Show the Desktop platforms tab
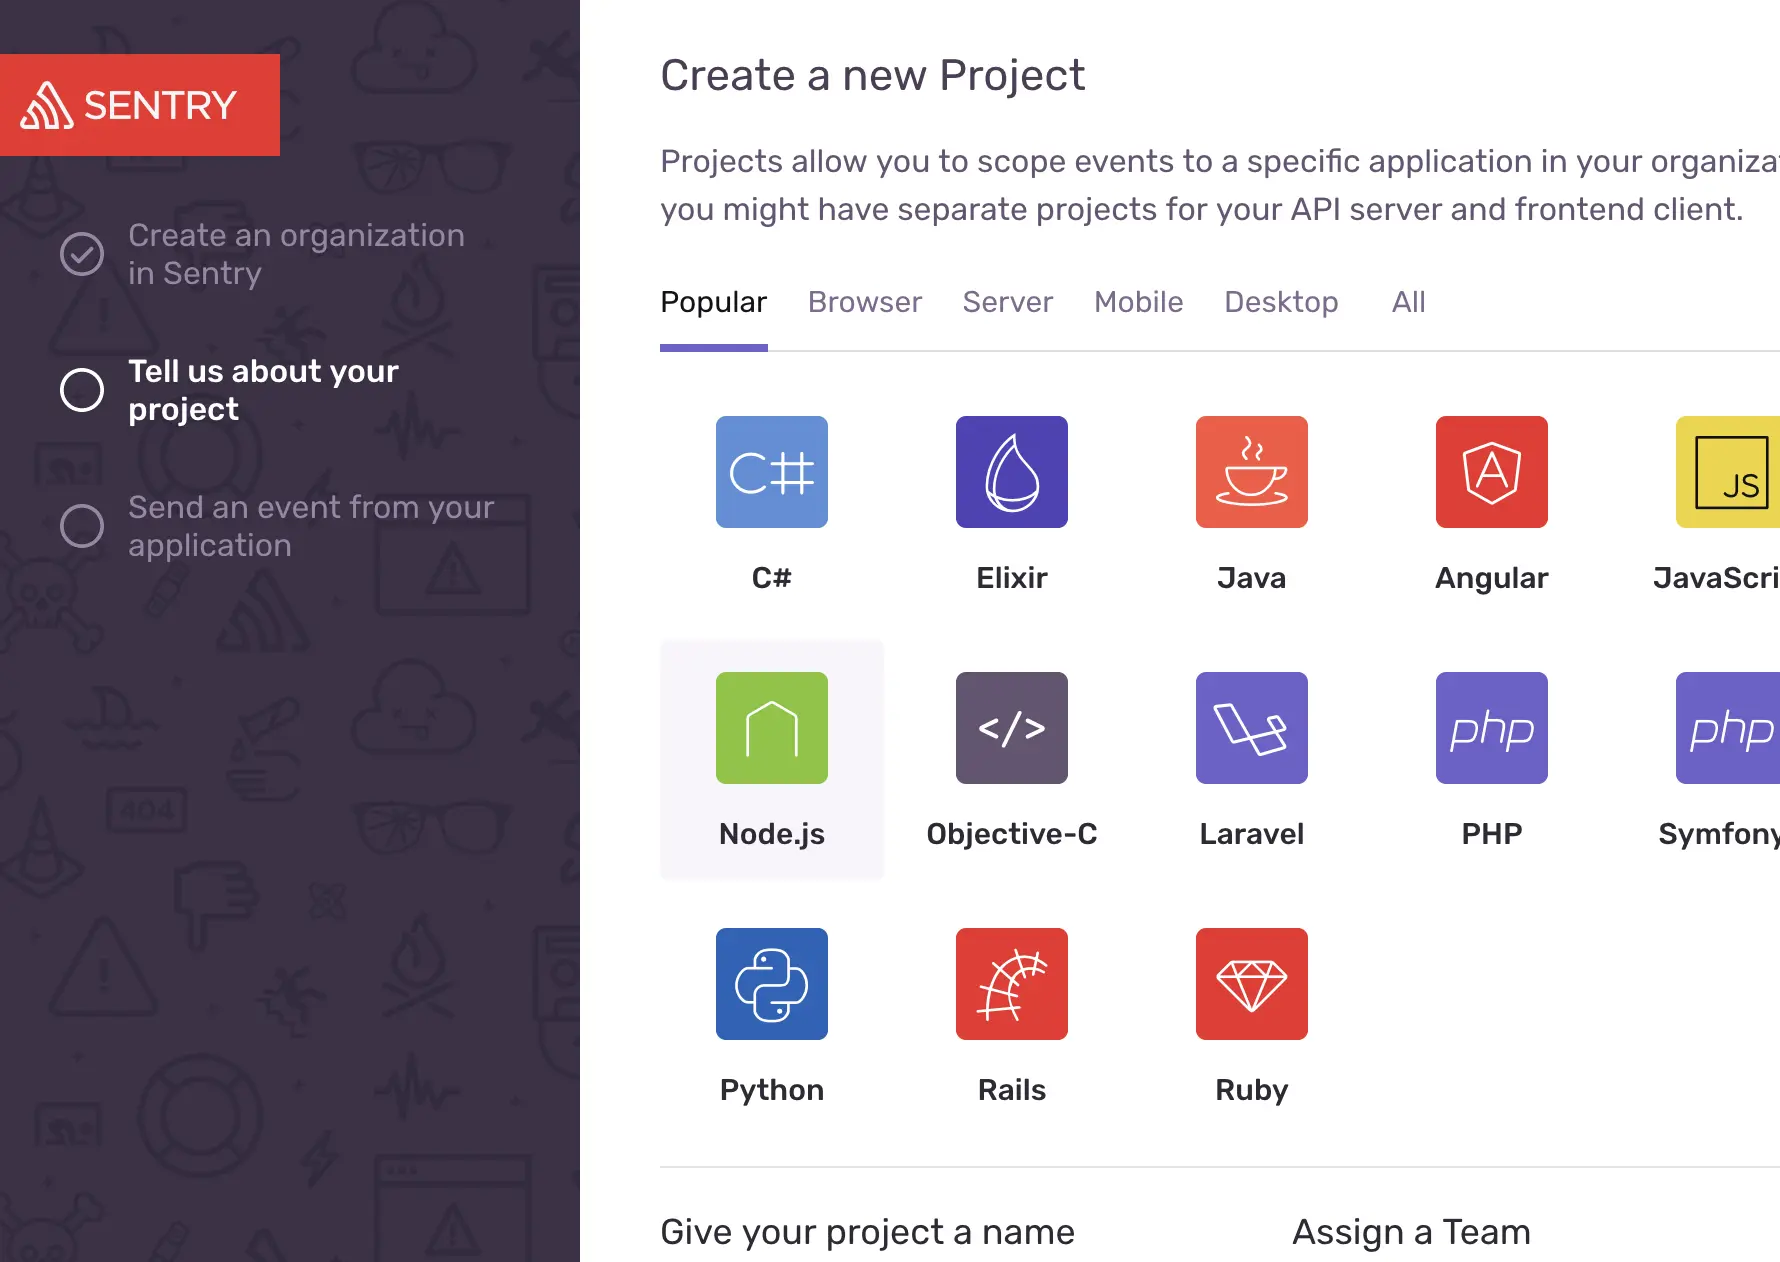This screenshot has width=1780, height=1262. (x=1281, y=302)
